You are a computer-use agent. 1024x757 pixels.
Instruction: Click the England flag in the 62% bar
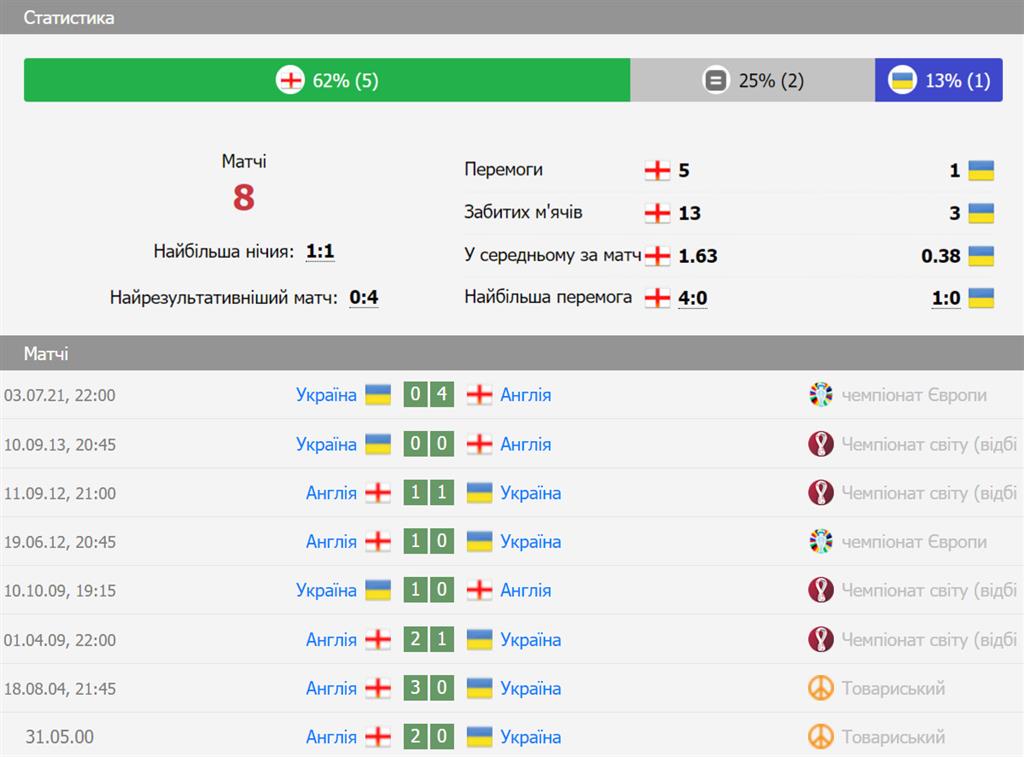[x=289, y=81]
